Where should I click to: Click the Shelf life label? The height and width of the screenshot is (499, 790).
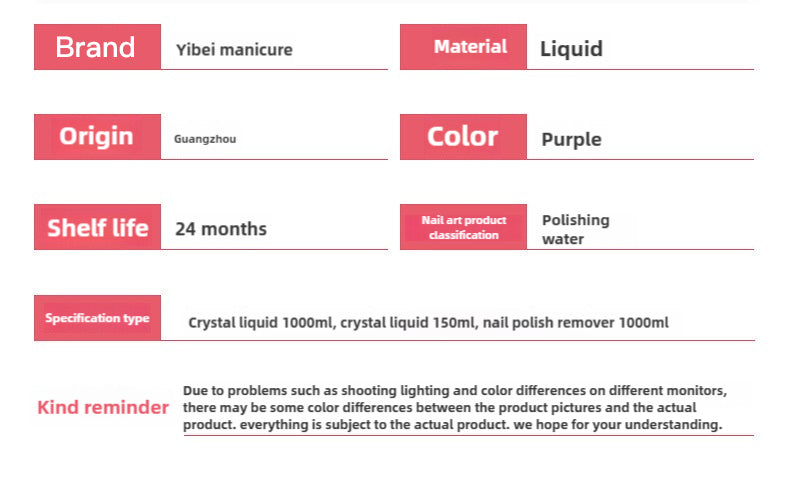coord(97,227)
